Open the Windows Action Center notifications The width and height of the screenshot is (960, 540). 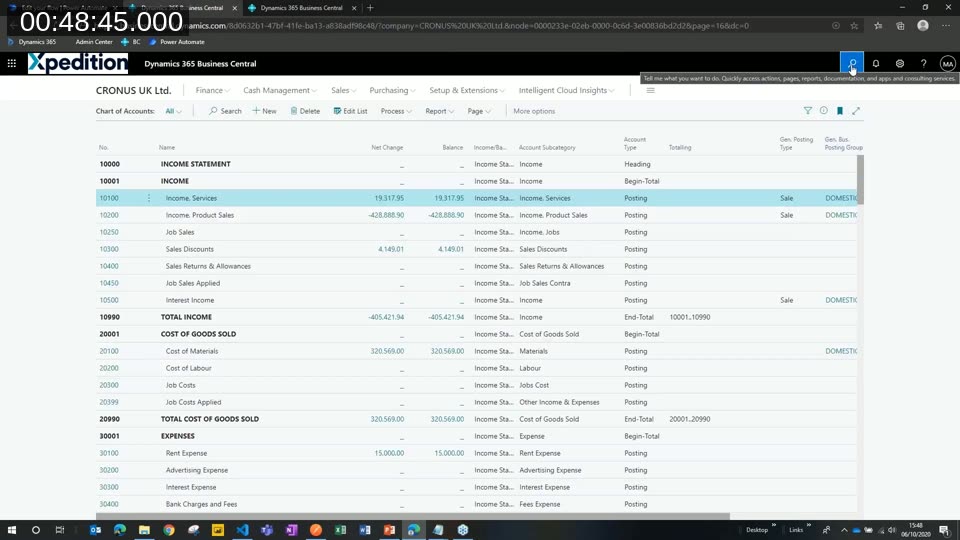944,530
